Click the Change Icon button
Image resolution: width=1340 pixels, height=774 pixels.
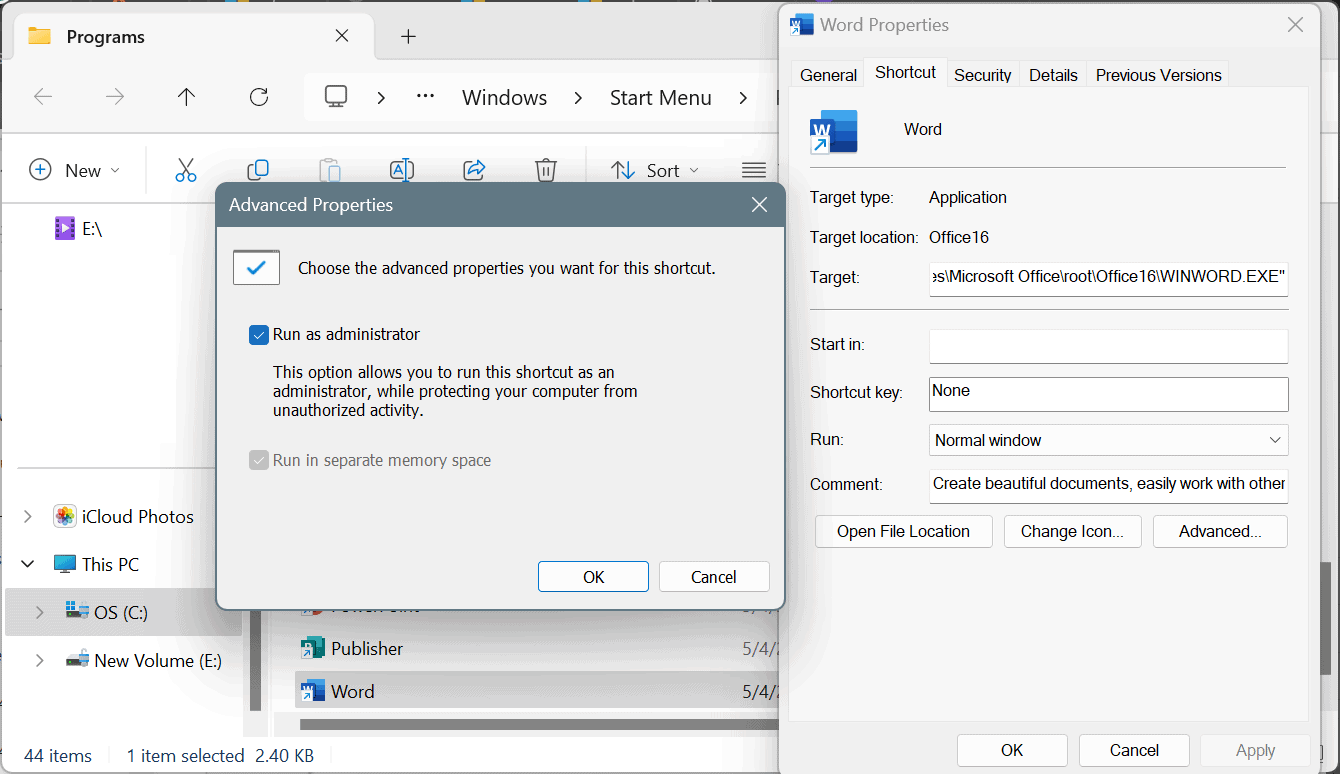click(x=1072, y=532)
